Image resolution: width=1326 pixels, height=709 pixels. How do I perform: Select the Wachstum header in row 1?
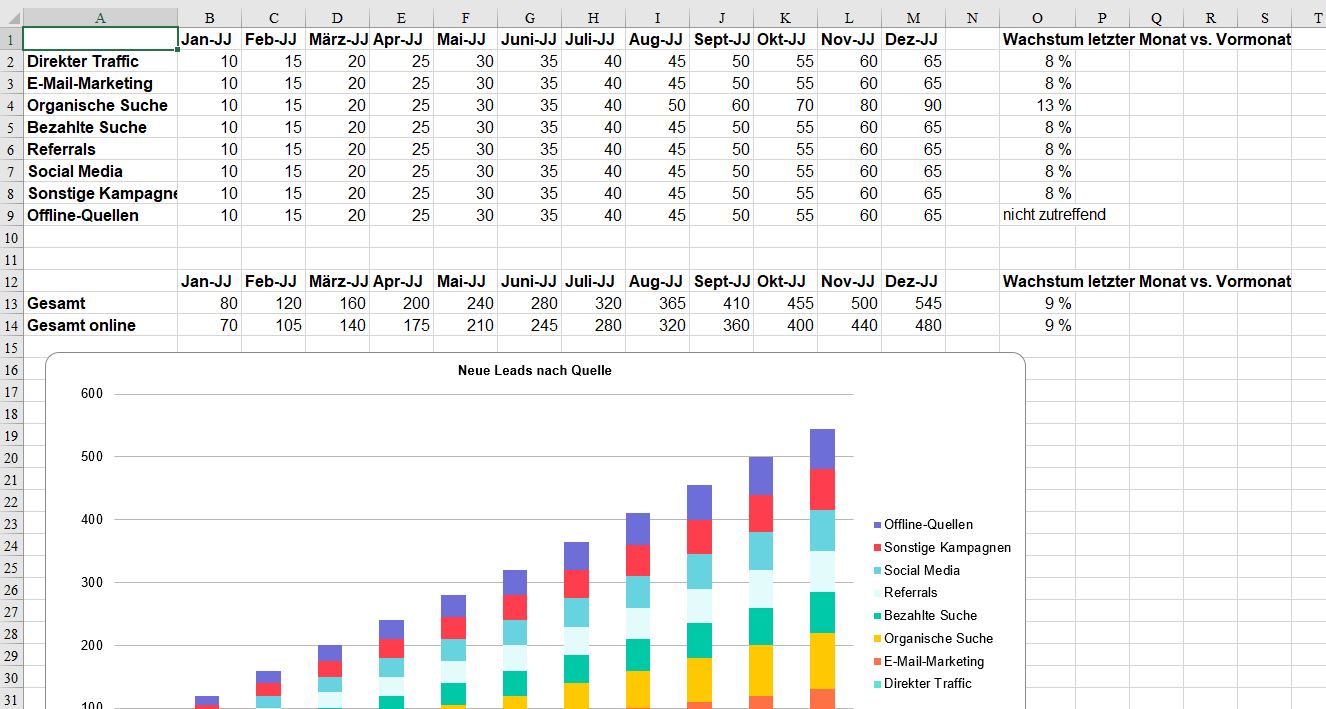click(1147, 39)
